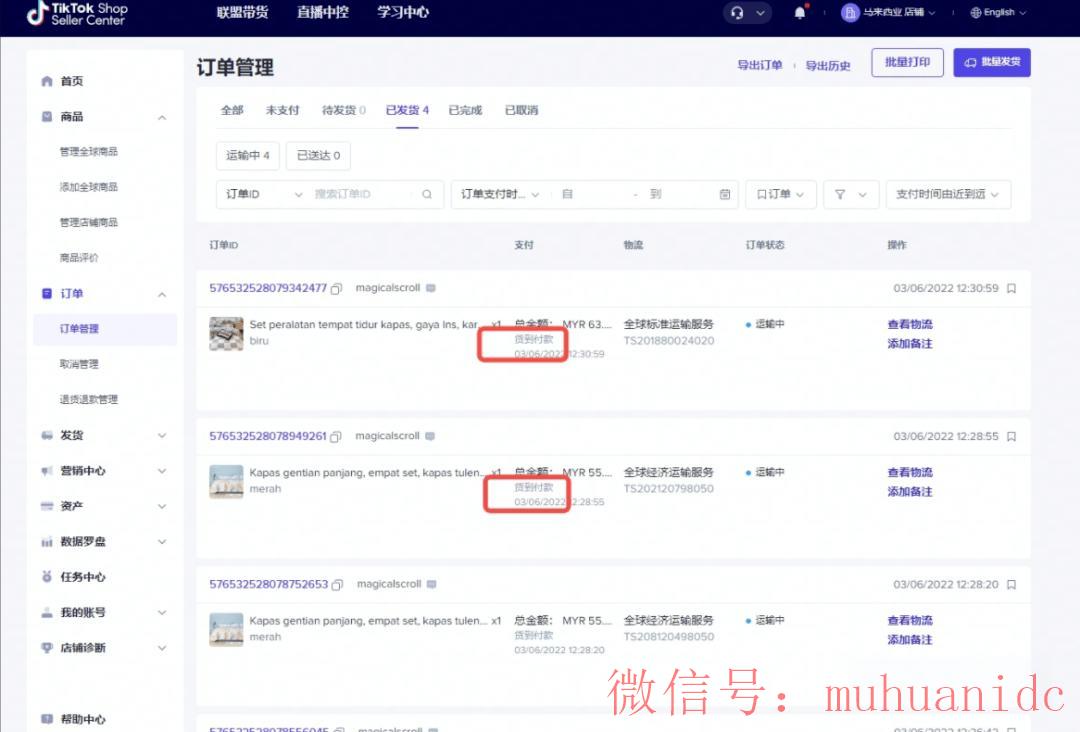Expand the 资产 sidebar section
The image size is (1080, 732).
[162, 506]
